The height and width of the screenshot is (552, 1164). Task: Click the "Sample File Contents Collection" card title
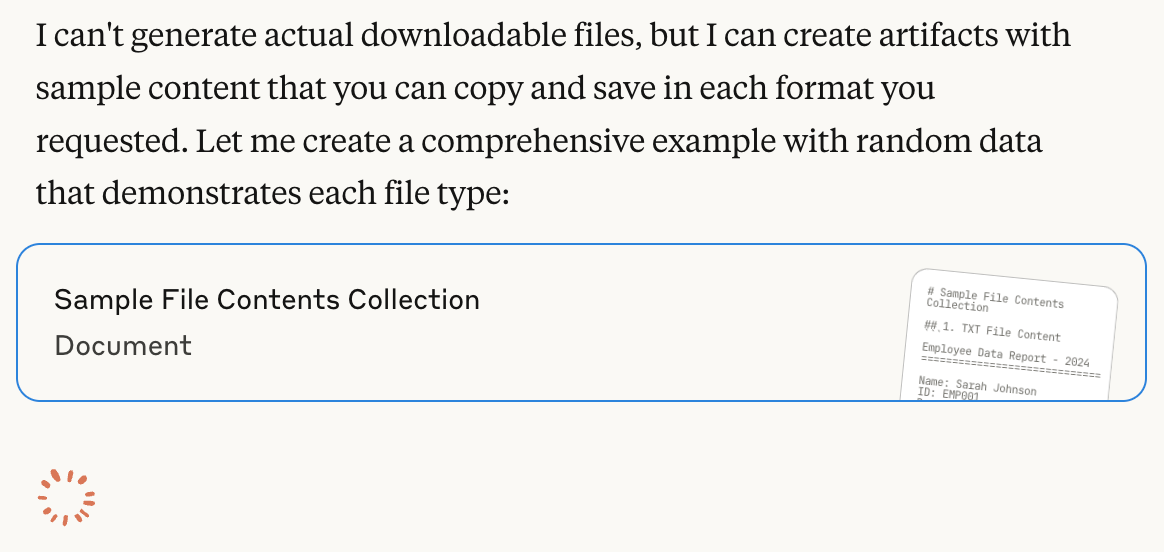pos(267,300)
